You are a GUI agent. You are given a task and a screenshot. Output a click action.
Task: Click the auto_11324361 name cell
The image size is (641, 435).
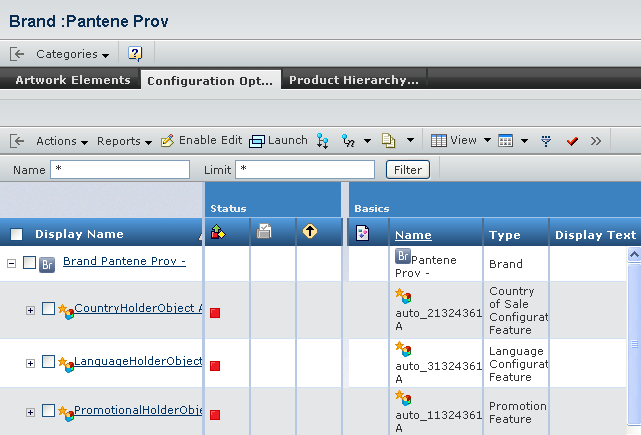click(x=436, y=413)
